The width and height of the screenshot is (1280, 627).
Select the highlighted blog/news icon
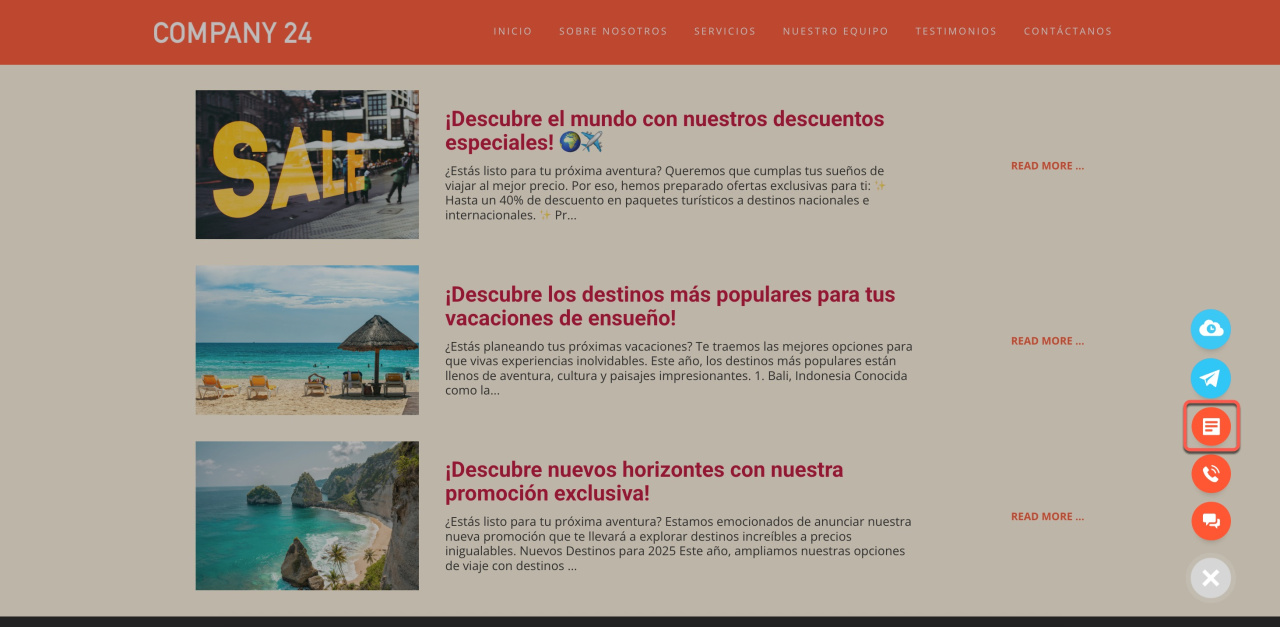point(1211,426)
